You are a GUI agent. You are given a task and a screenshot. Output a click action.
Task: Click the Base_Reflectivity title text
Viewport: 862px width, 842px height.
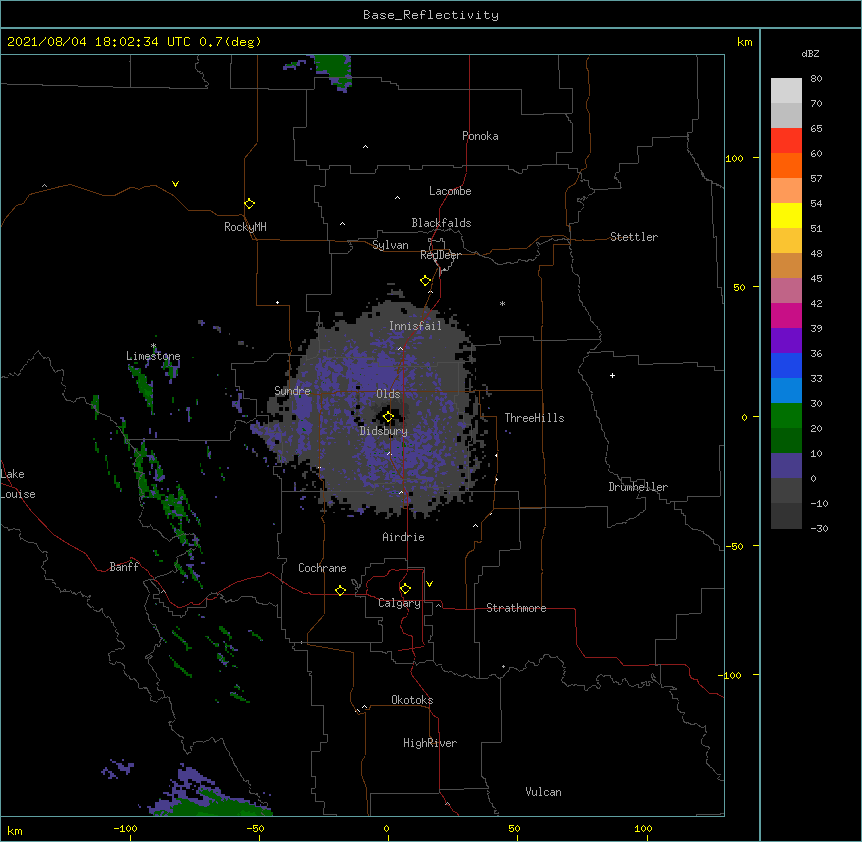tap(431, 15)
